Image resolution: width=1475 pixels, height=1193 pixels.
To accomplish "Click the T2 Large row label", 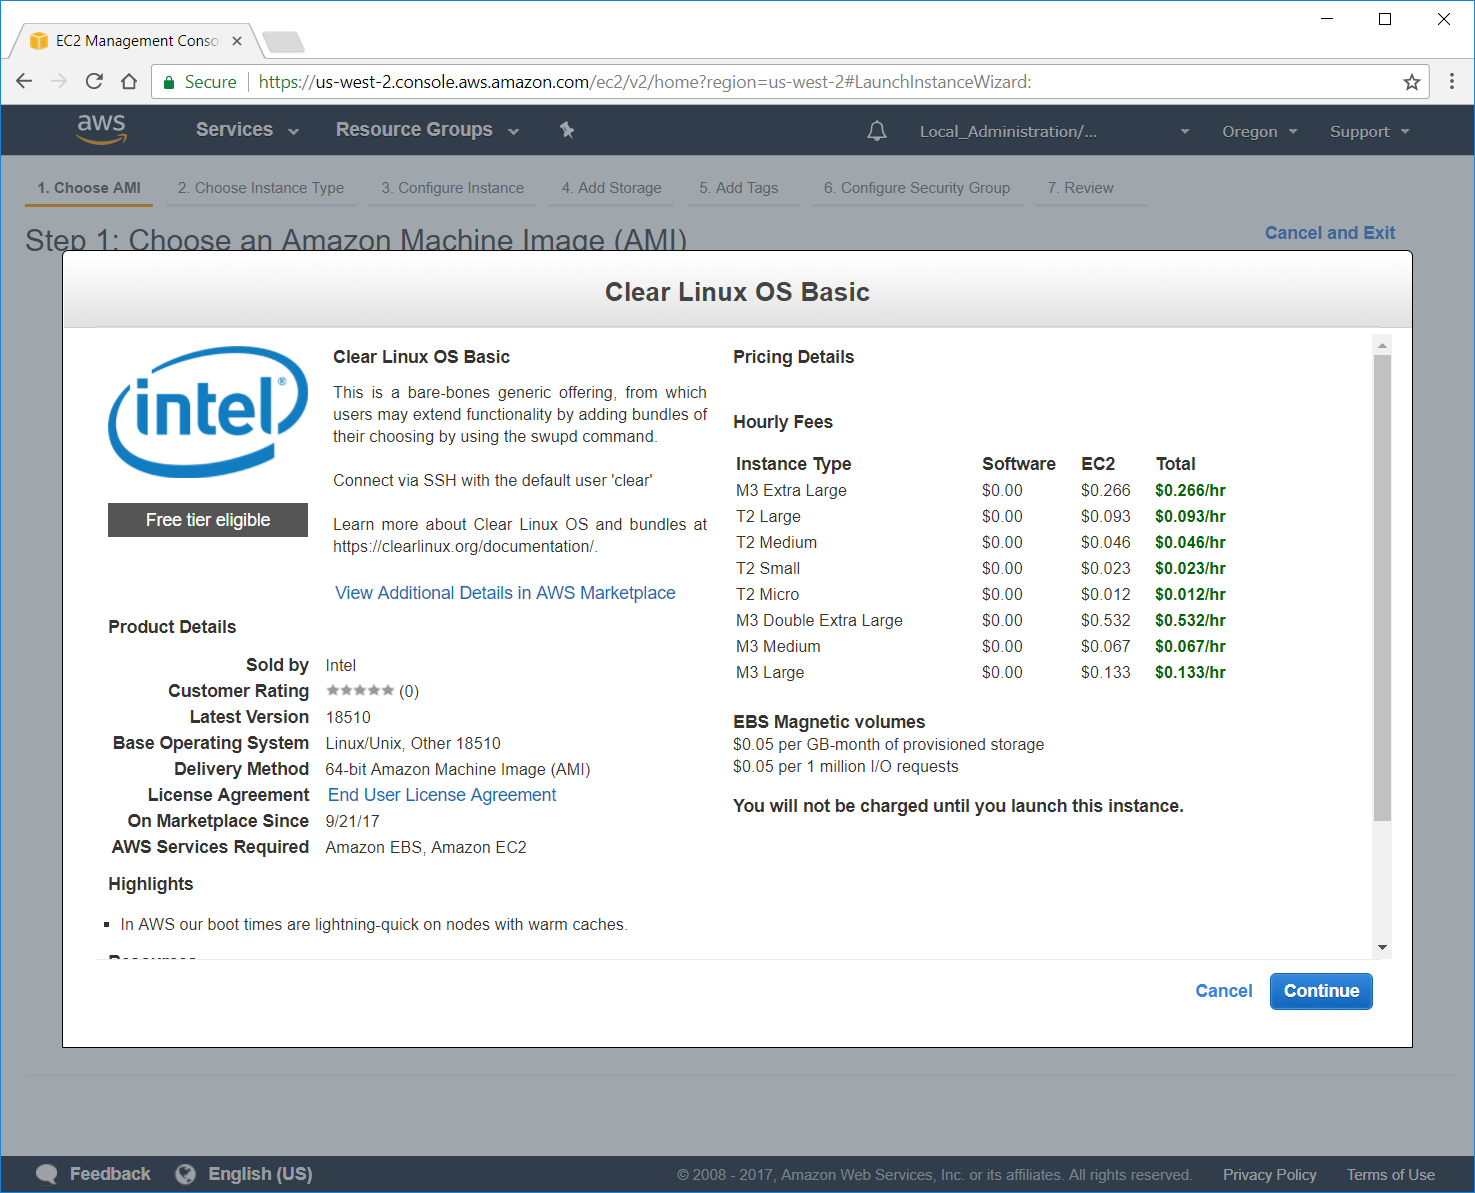I will coord(768,516).
